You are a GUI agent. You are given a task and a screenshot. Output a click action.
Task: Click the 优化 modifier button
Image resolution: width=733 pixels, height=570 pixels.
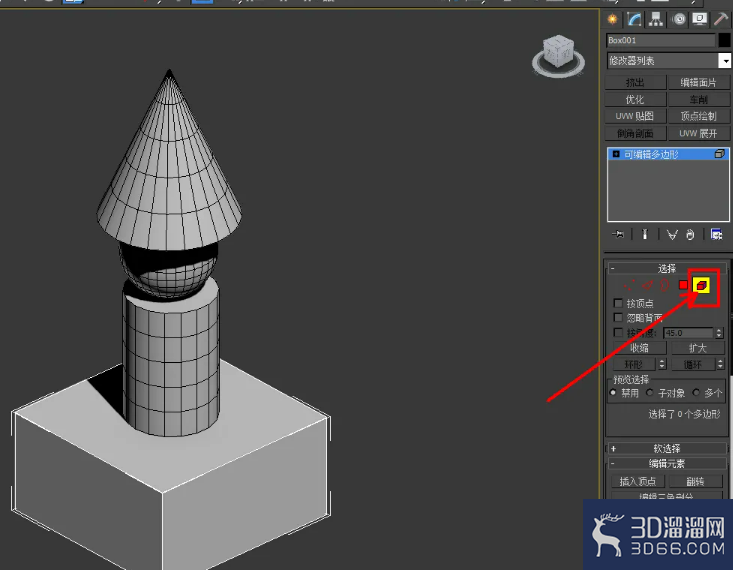[635, 99]
